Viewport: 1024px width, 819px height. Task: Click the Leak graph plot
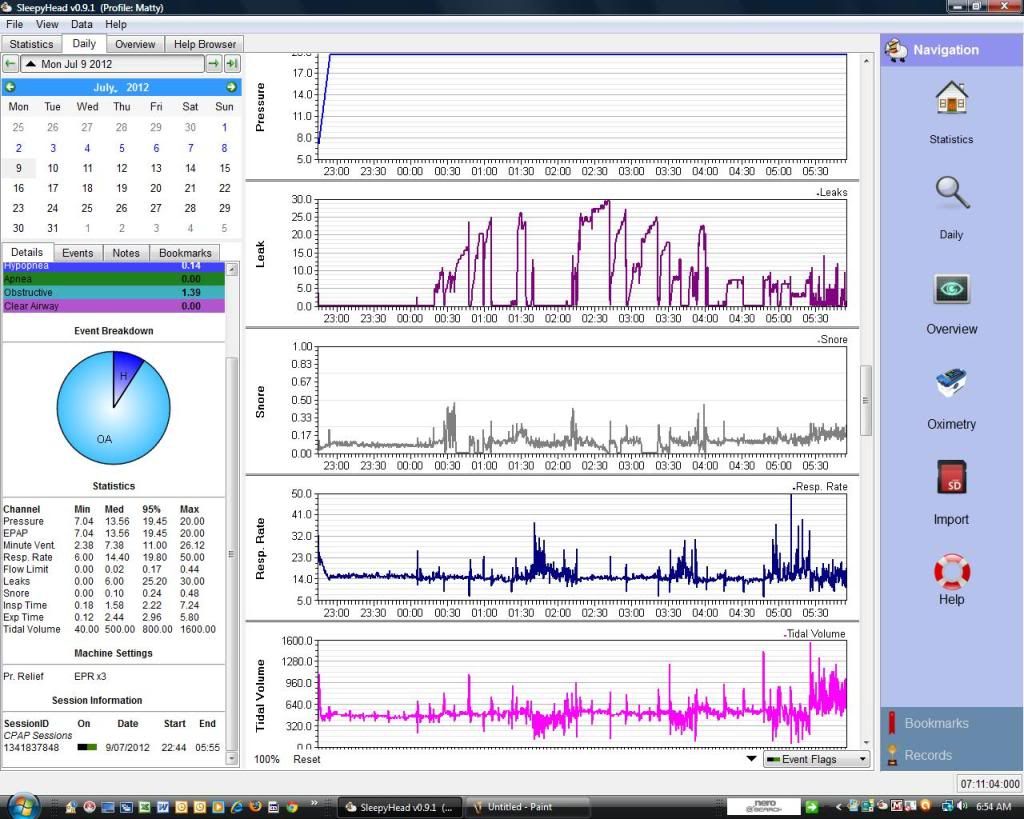click(582, 253)
